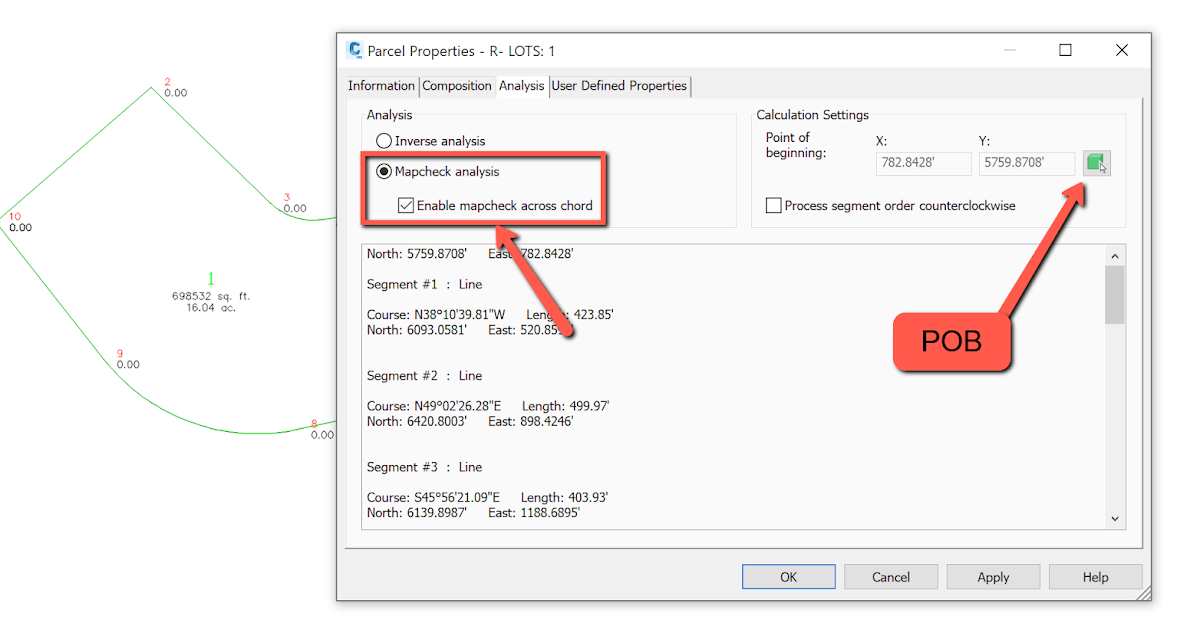
Task: Click the Apply button
Action: pos(993,576)
